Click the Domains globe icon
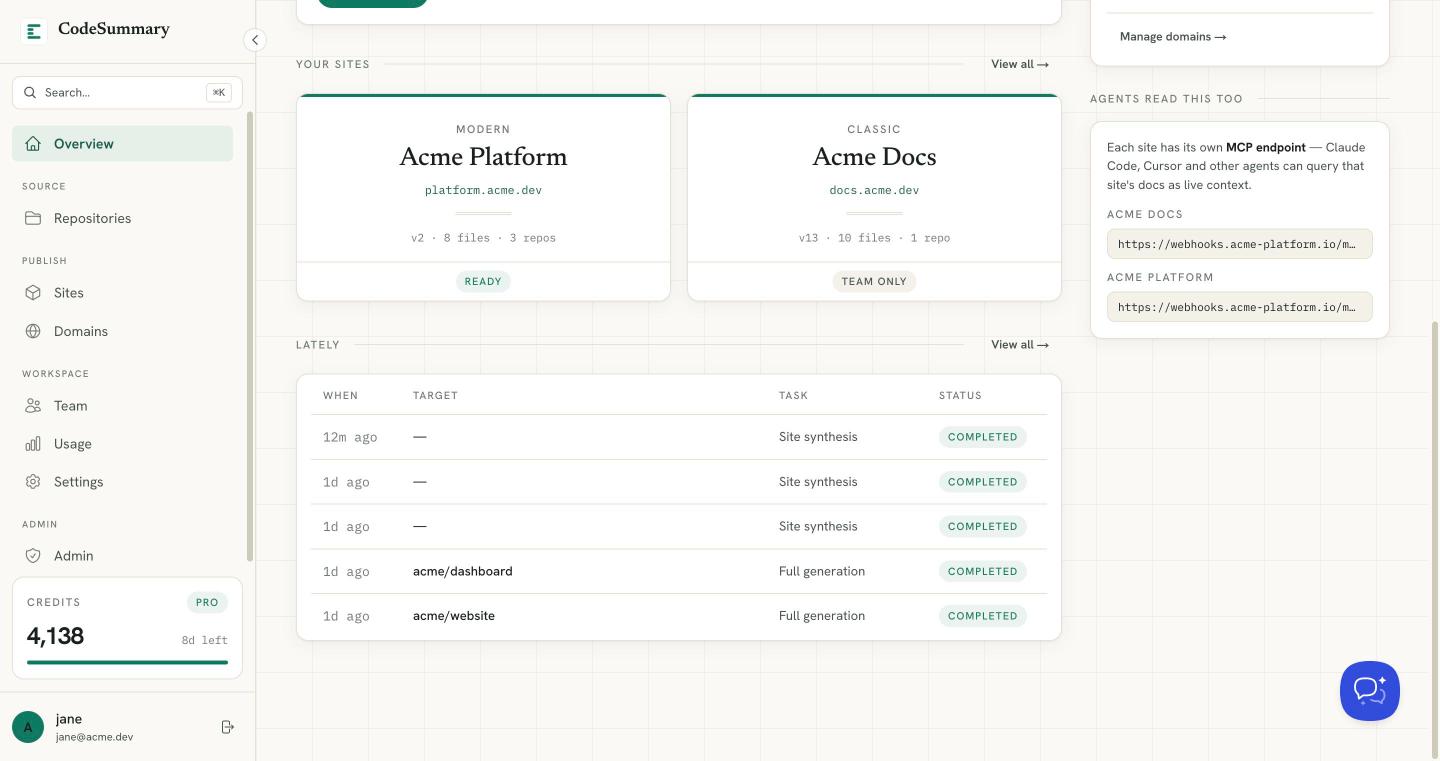Screen dimensions: 1440x761 point(33,331)
